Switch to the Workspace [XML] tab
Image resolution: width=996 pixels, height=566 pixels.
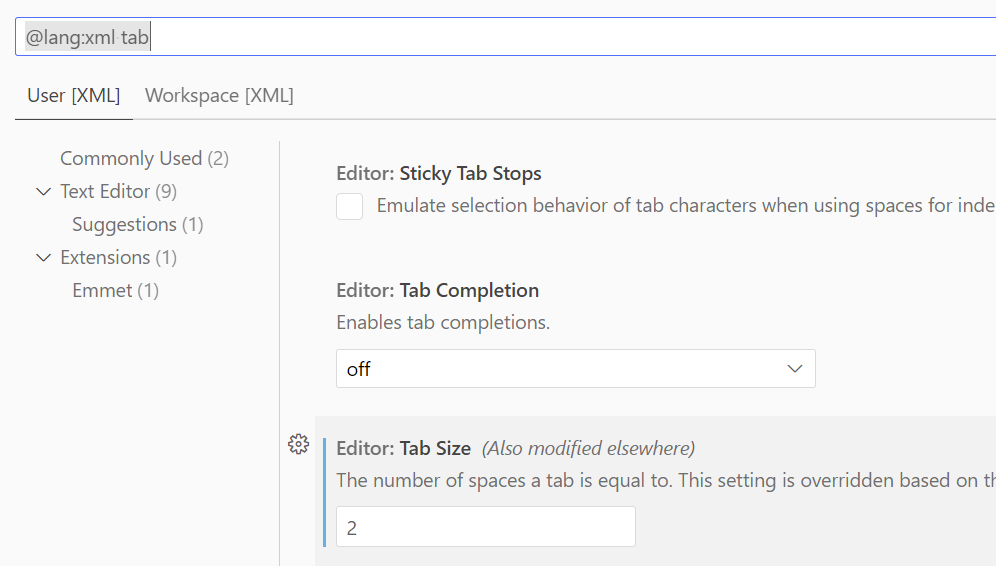[x=219, y=95]
